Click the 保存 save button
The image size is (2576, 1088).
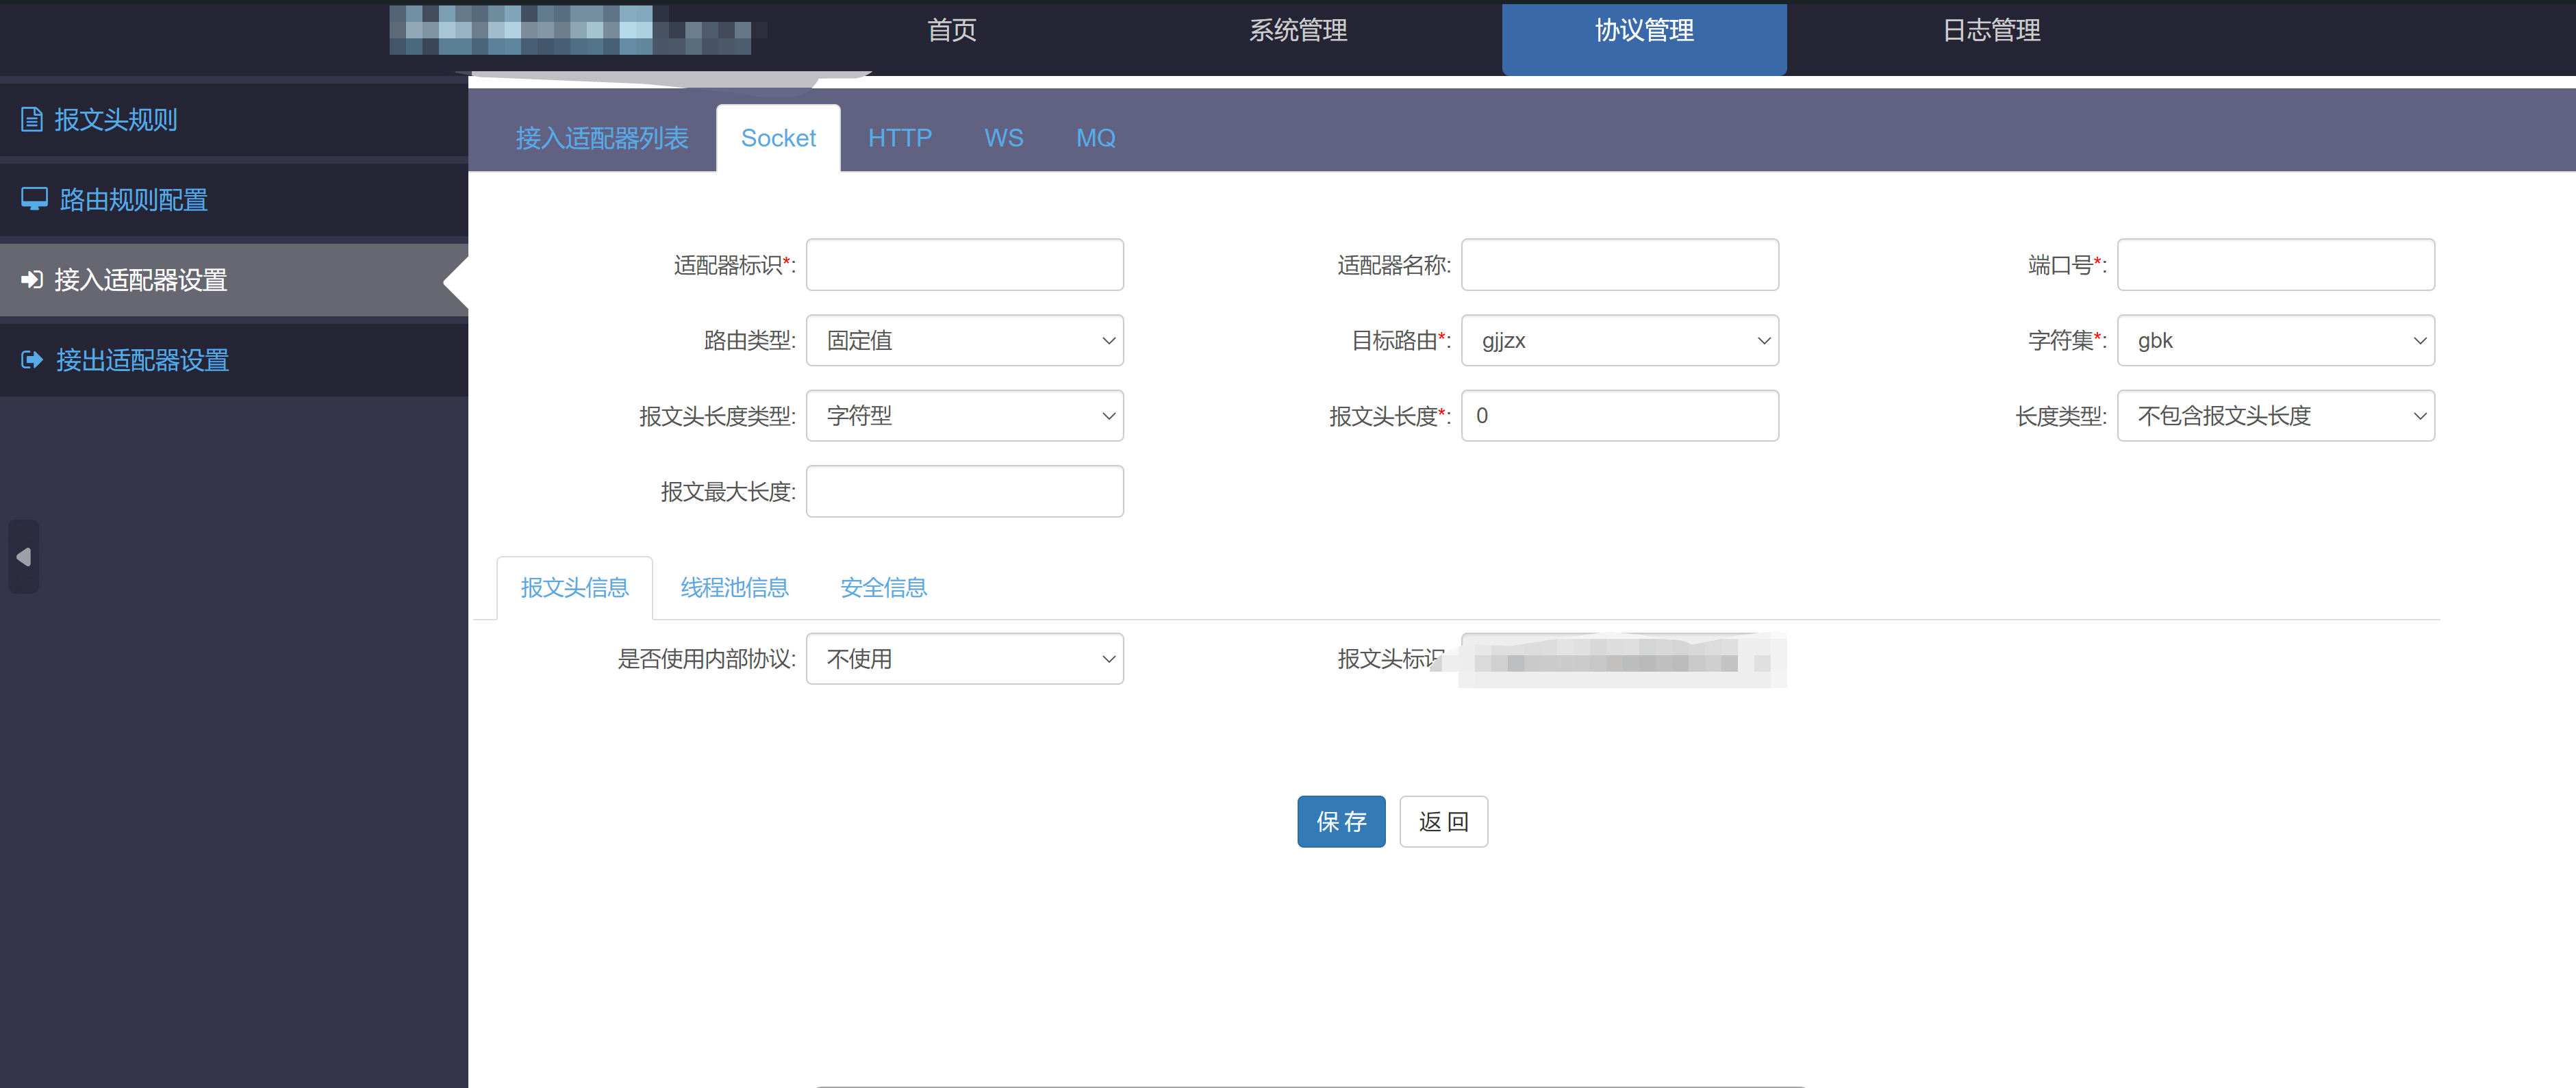[x=1341, y=822]
